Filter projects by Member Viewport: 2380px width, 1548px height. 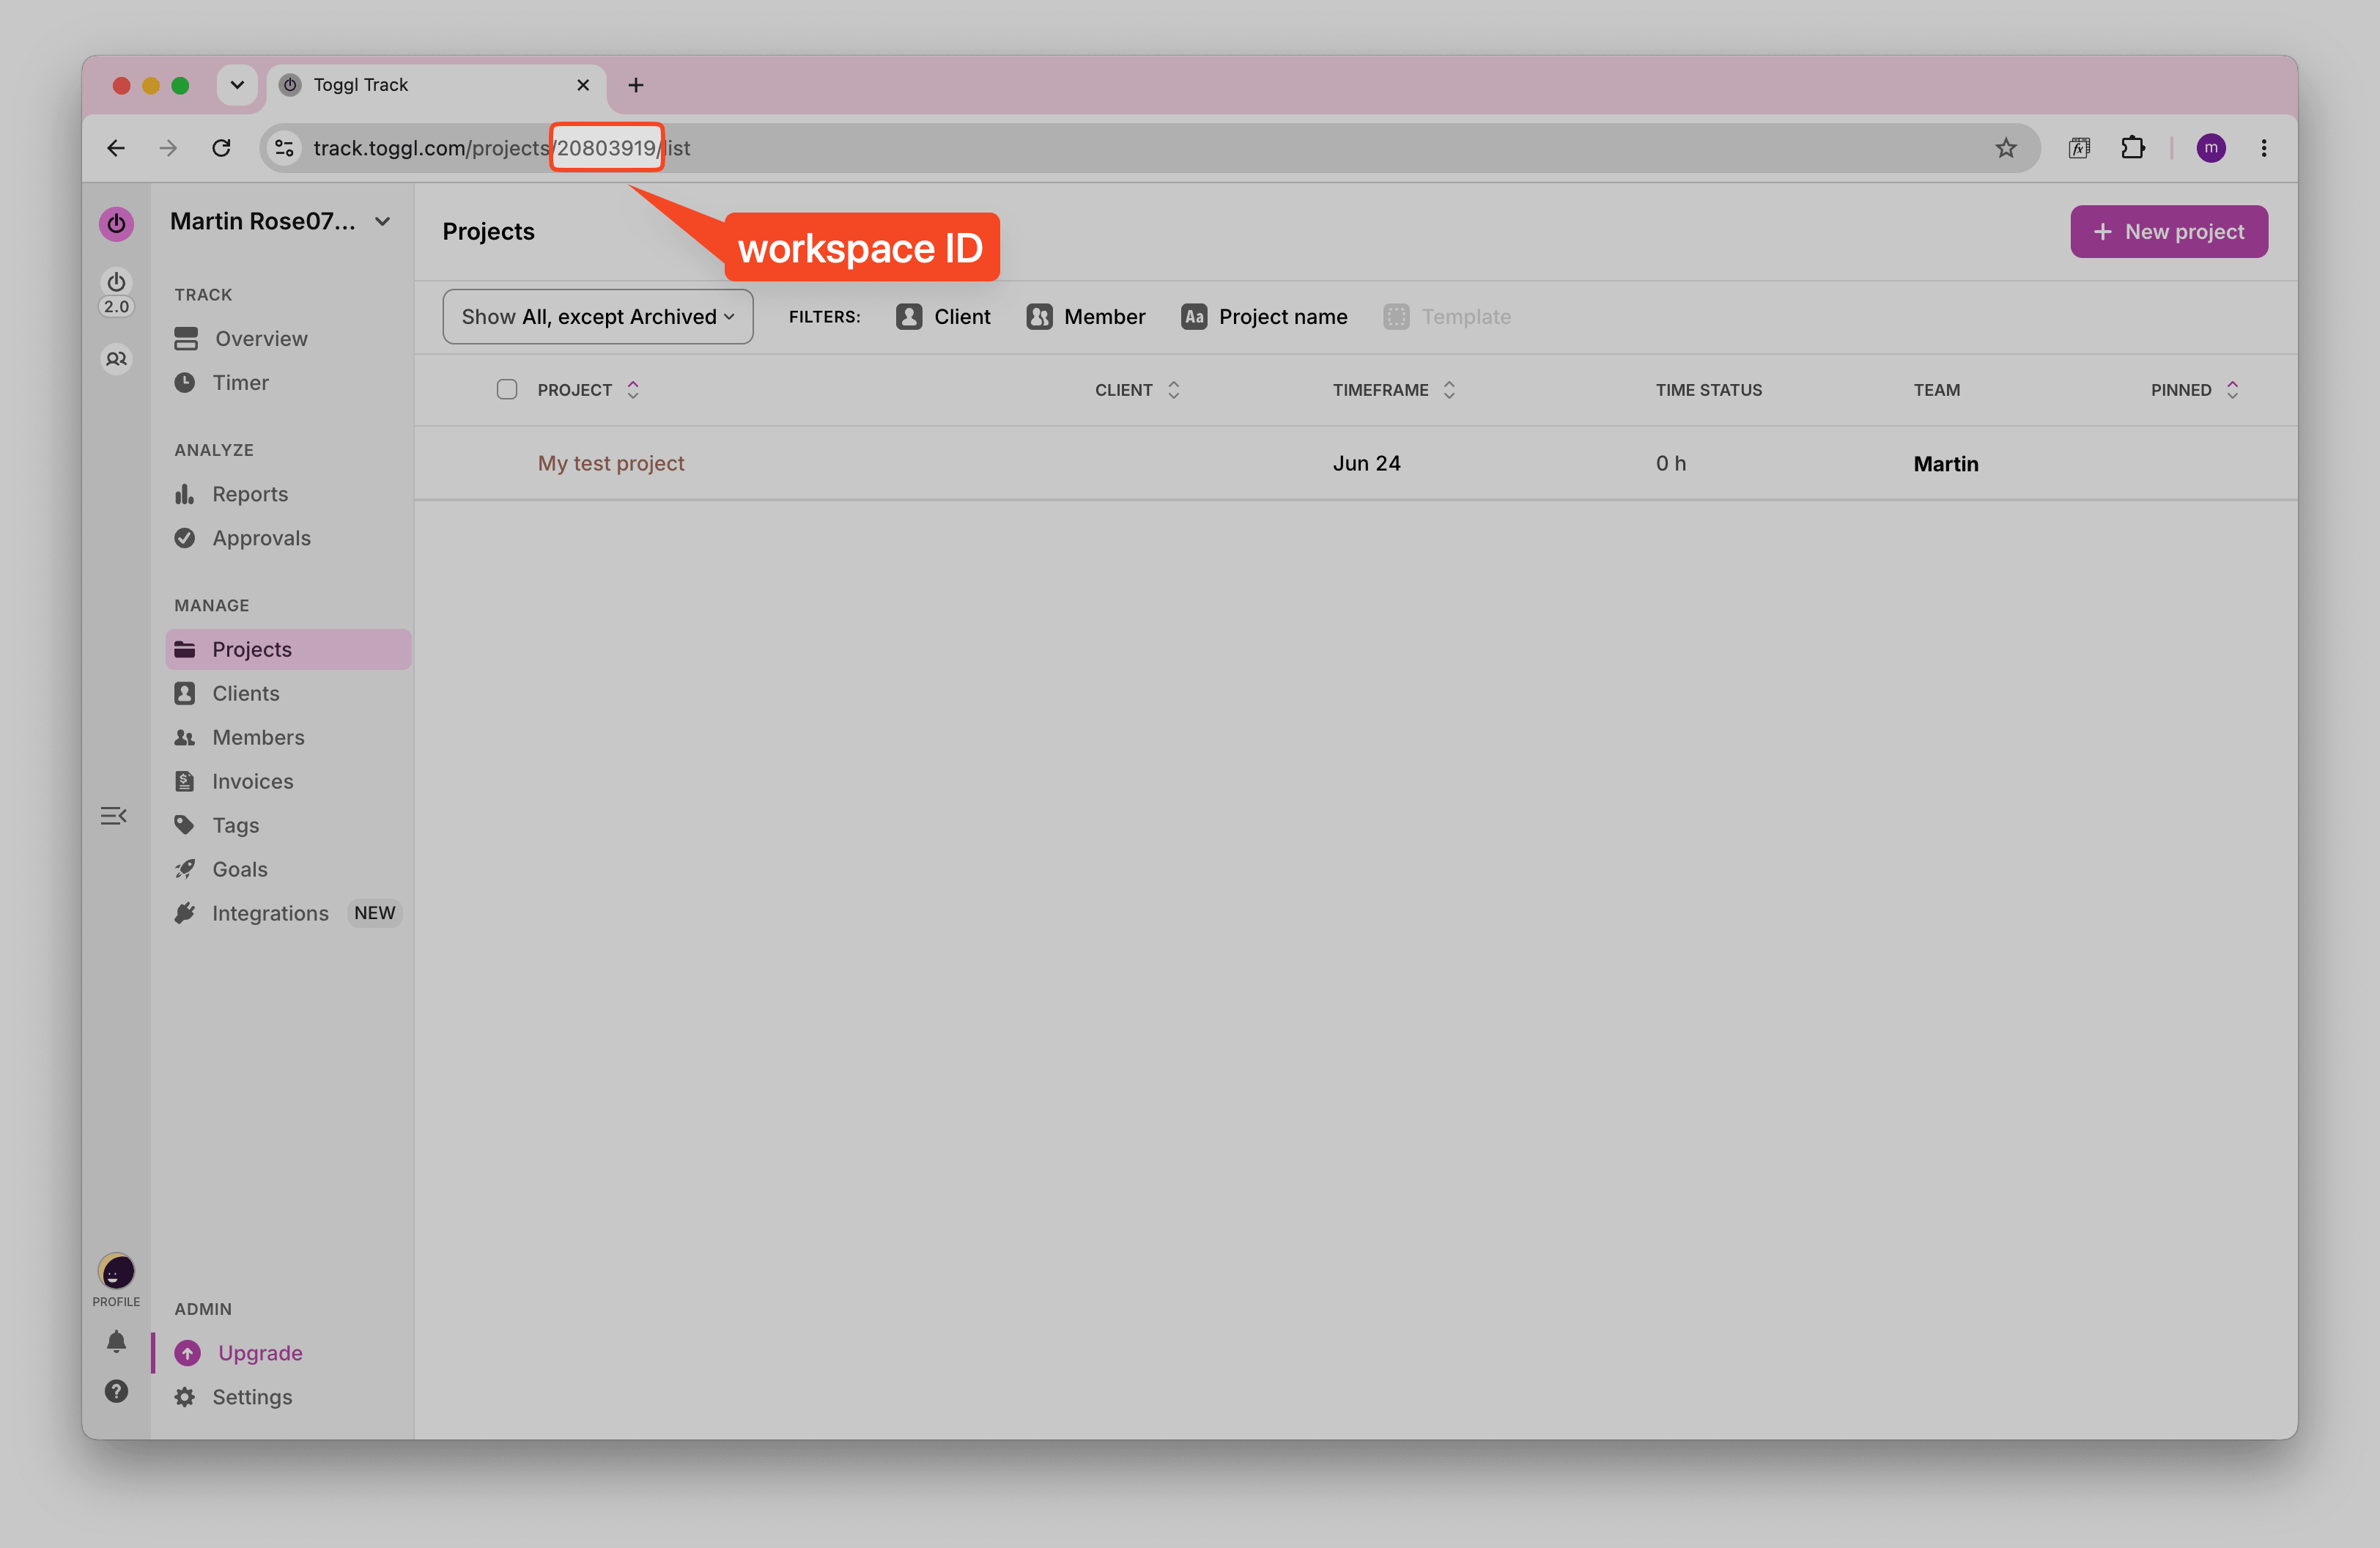(x=1086, y=317)
